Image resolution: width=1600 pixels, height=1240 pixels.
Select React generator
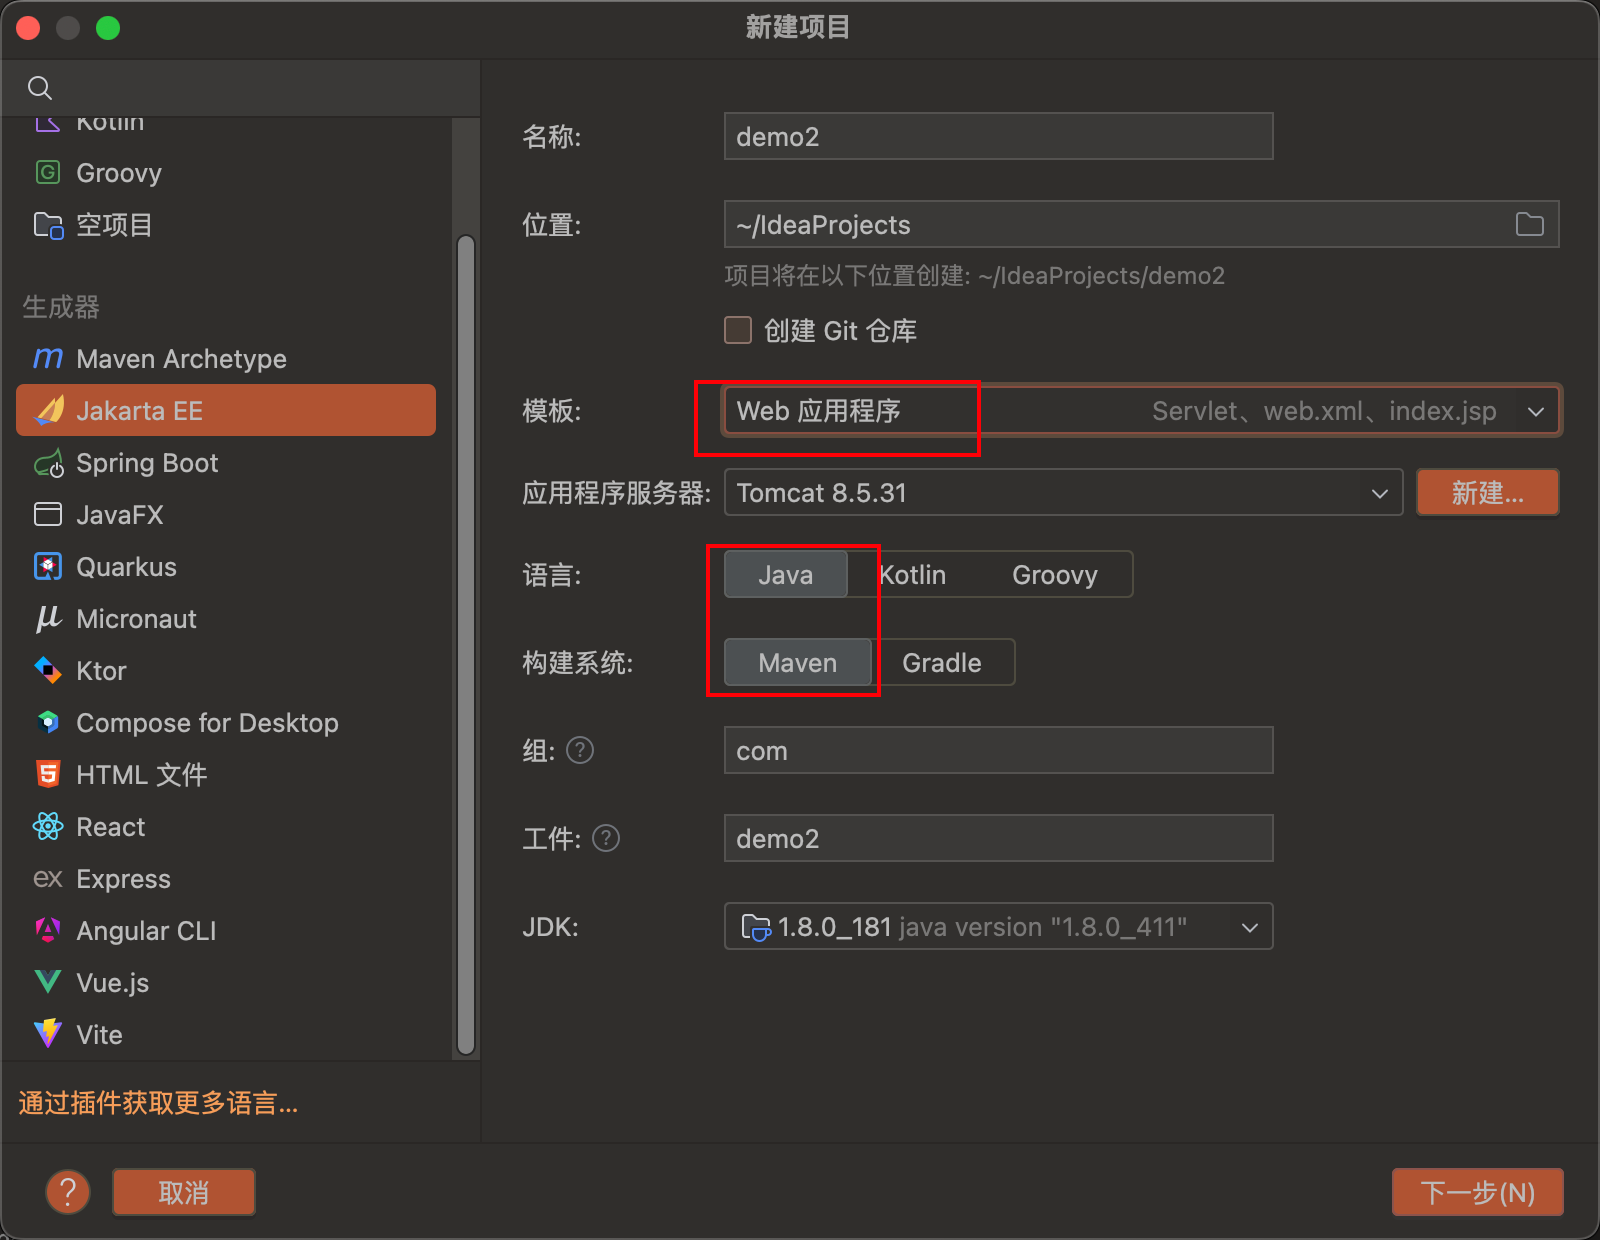click(226, 827)
